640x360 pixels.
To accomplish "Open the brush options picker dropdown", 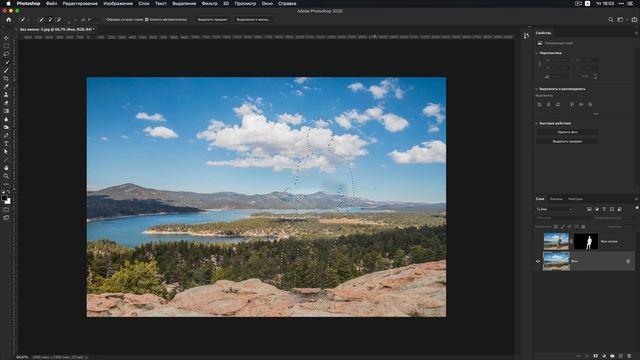I will [x=69, y=20].
